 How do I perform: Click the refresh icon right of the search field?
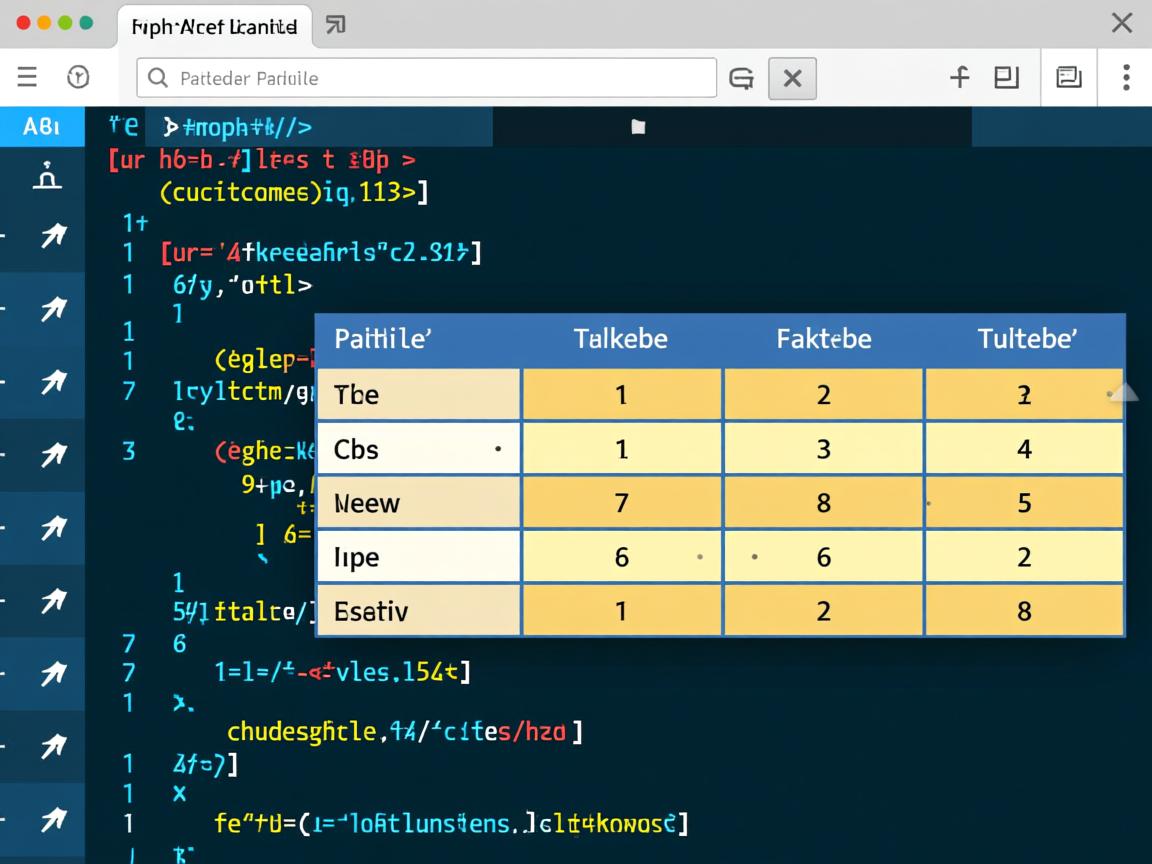pyautogui.click(x=741, y=78)
